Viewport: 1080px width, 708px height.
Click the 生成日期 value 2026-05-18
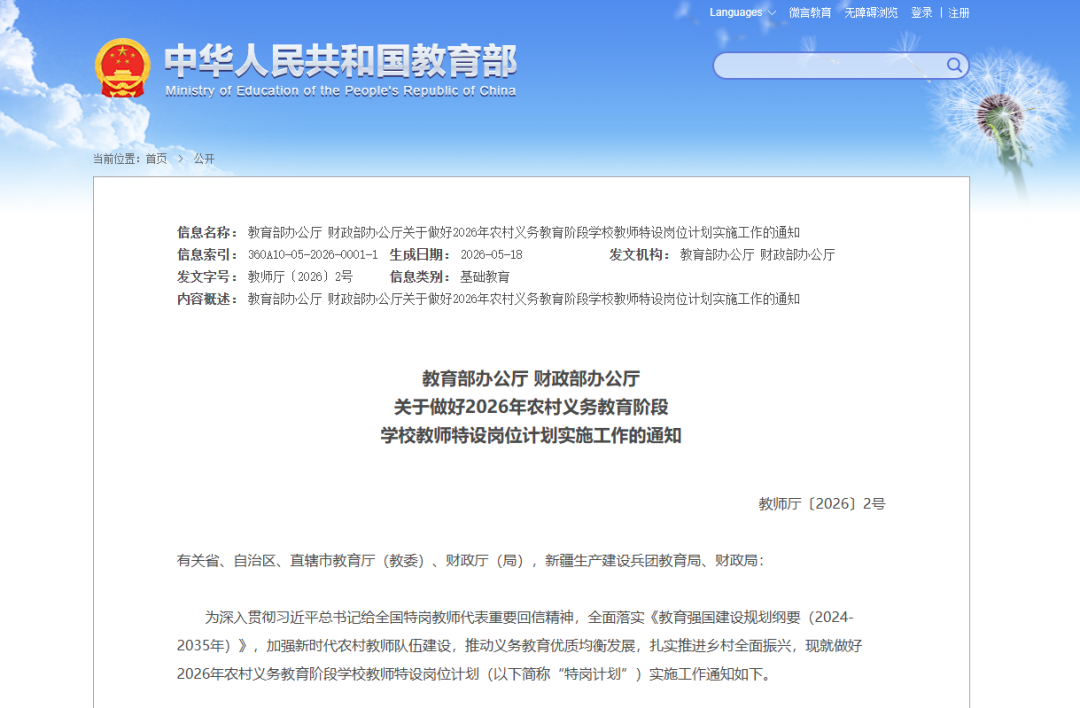pyautogui.click(x=491, y=255)
